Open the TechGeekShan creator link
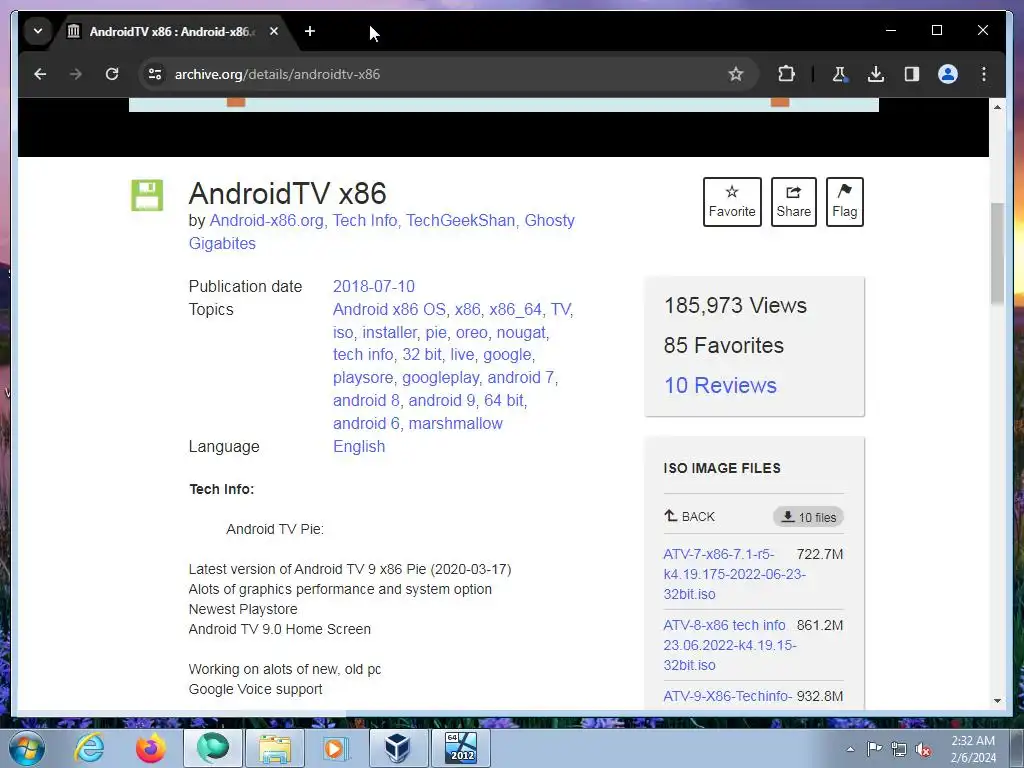 click(x=460, y=221)
